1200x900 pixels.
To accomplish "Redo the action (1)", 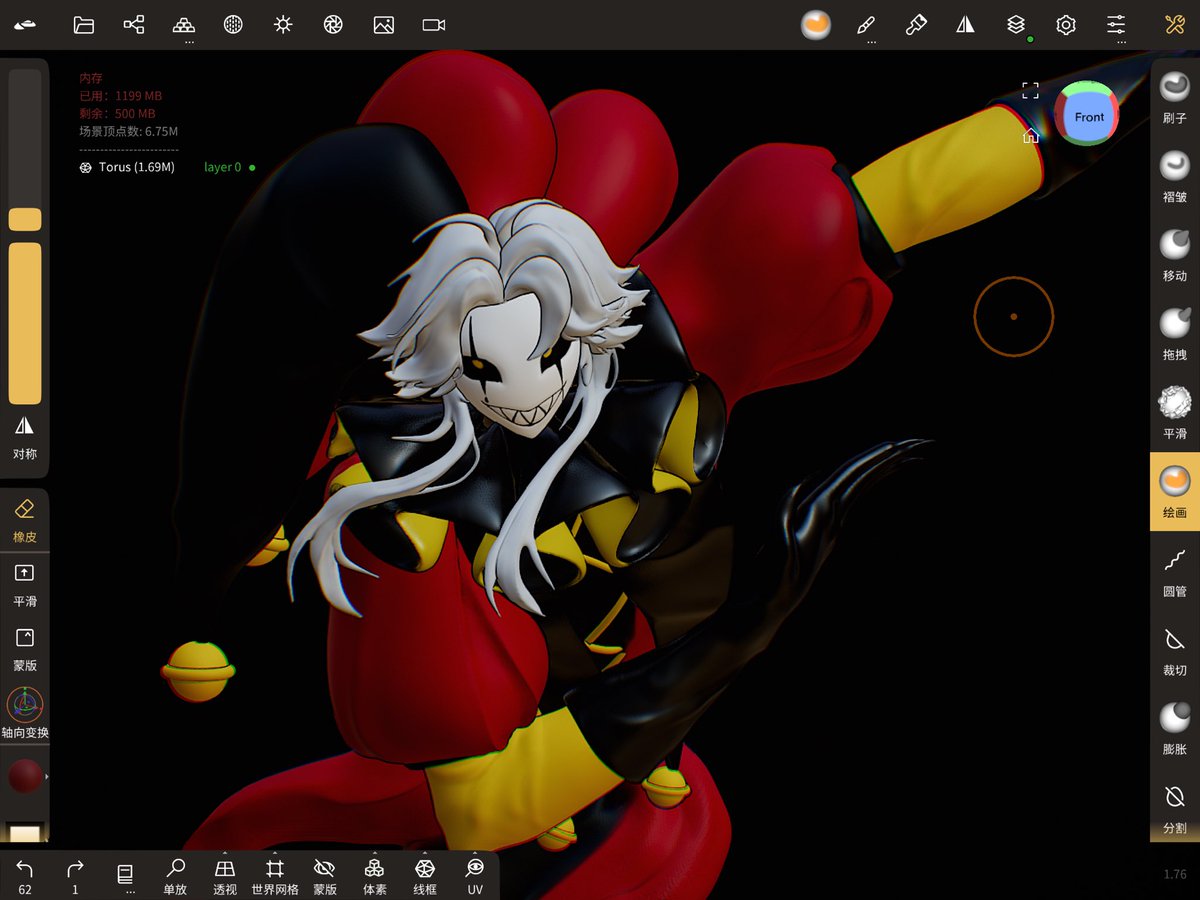I will coord(75,876).
